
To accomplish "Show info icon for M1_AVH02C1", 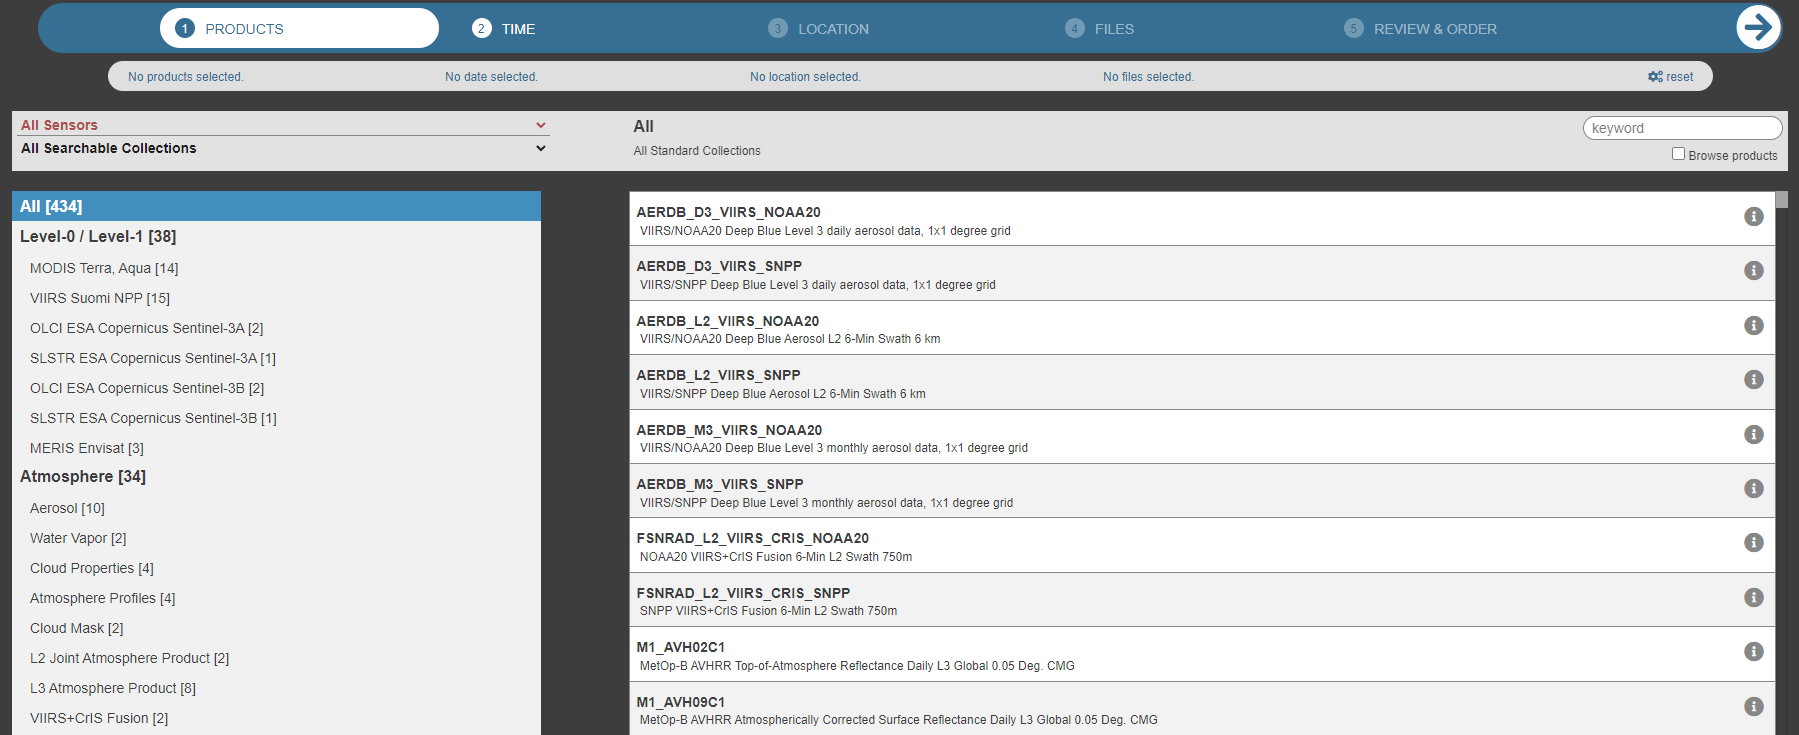I will click(x=1754, y=652).
